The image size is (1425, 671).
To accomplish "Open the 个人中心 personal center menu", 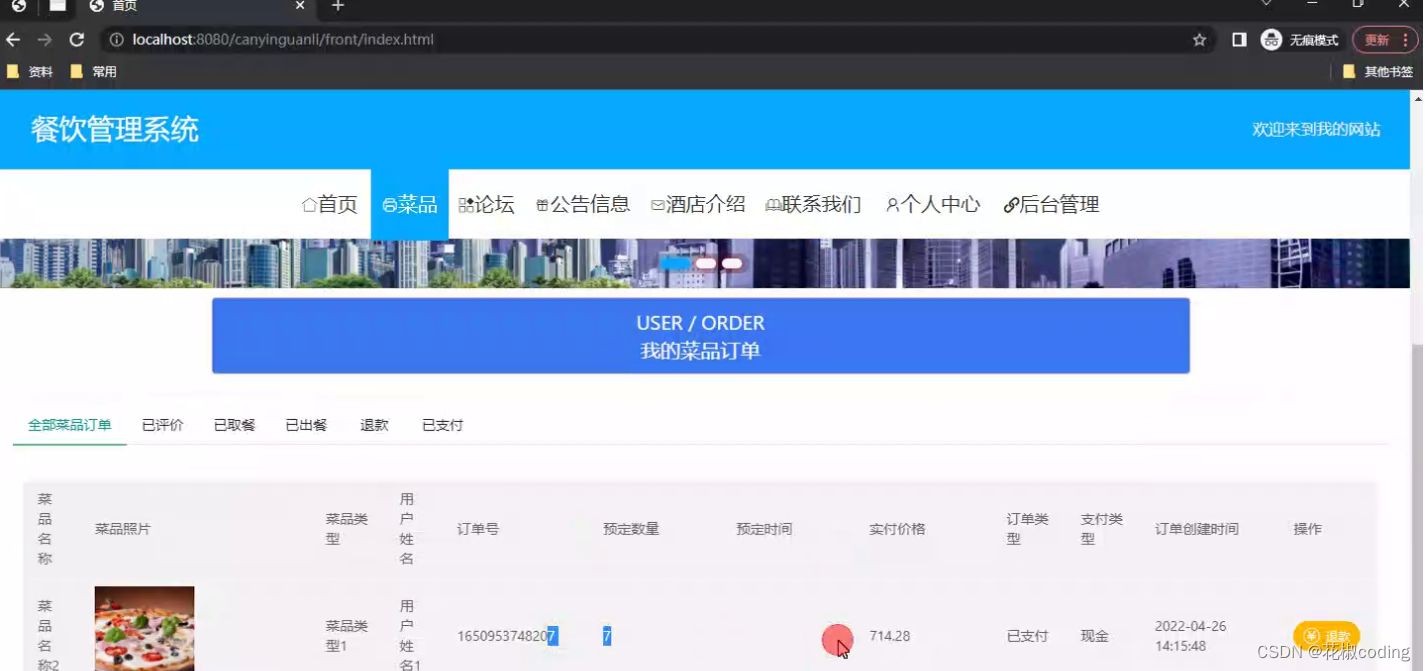I will [933, 205].
